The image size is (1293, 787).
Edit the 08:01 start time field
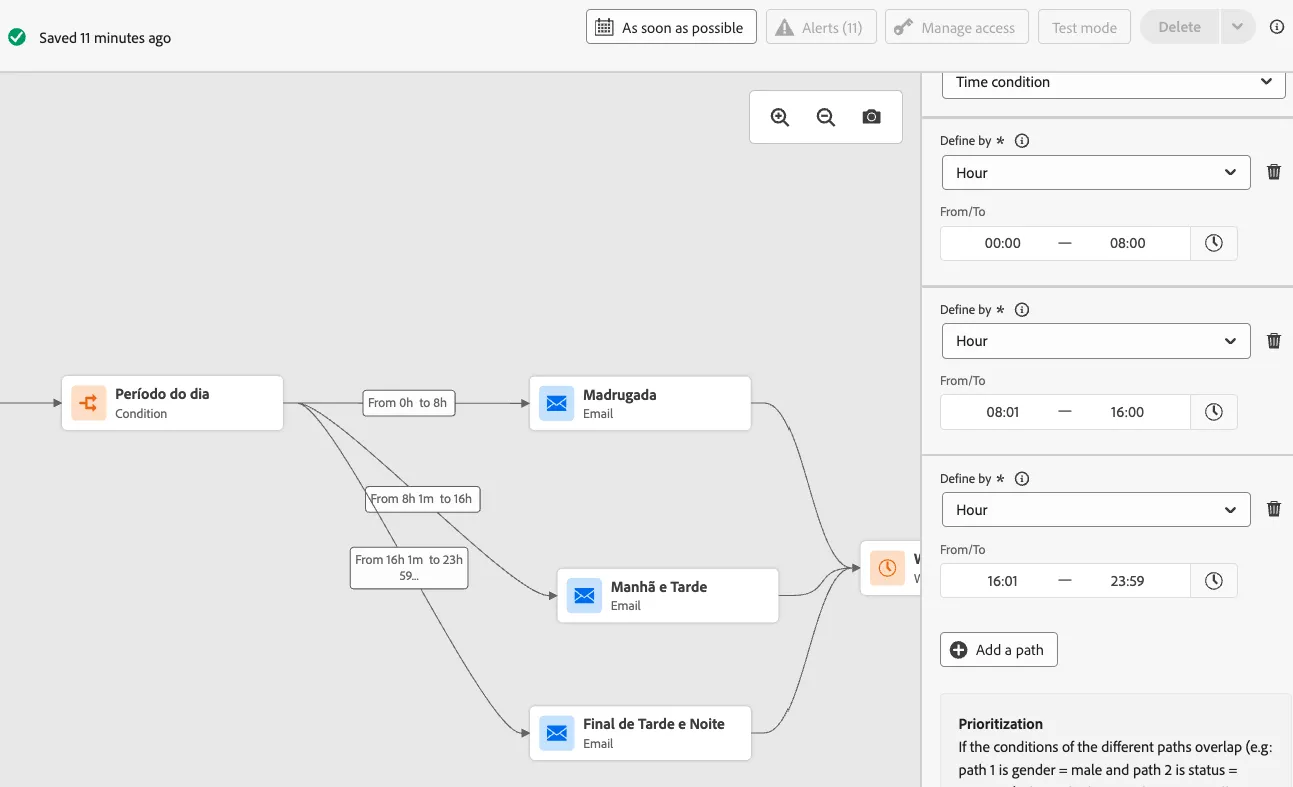click(1003, 412)
